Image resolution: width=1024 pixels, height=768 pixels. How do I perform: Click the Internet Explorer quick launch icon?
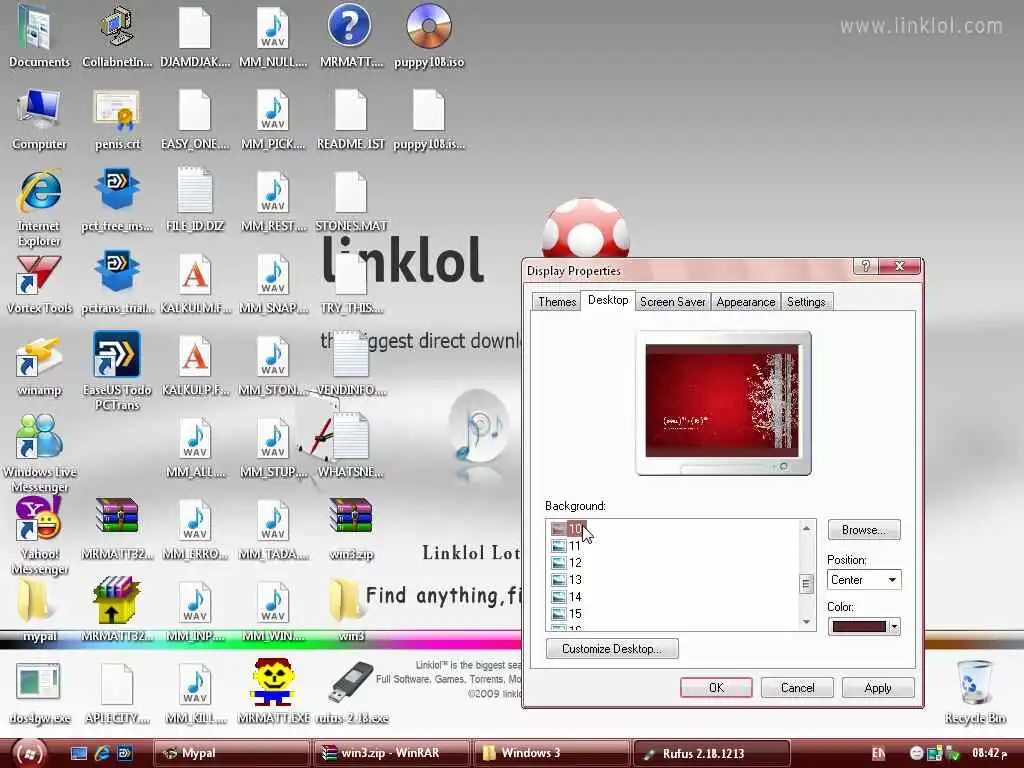coord(102,753)
